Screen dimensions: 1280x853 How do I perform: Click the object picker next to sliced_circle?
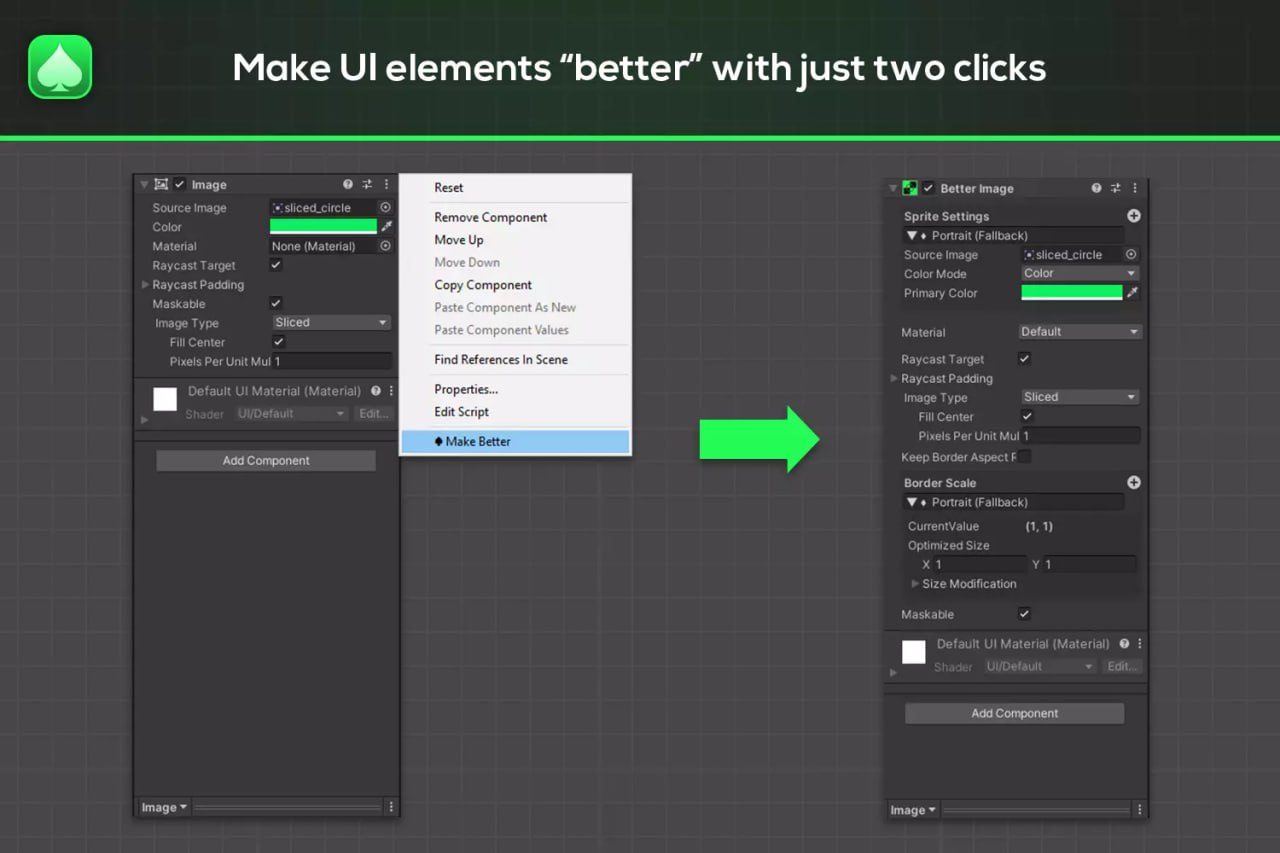[388, 207]
